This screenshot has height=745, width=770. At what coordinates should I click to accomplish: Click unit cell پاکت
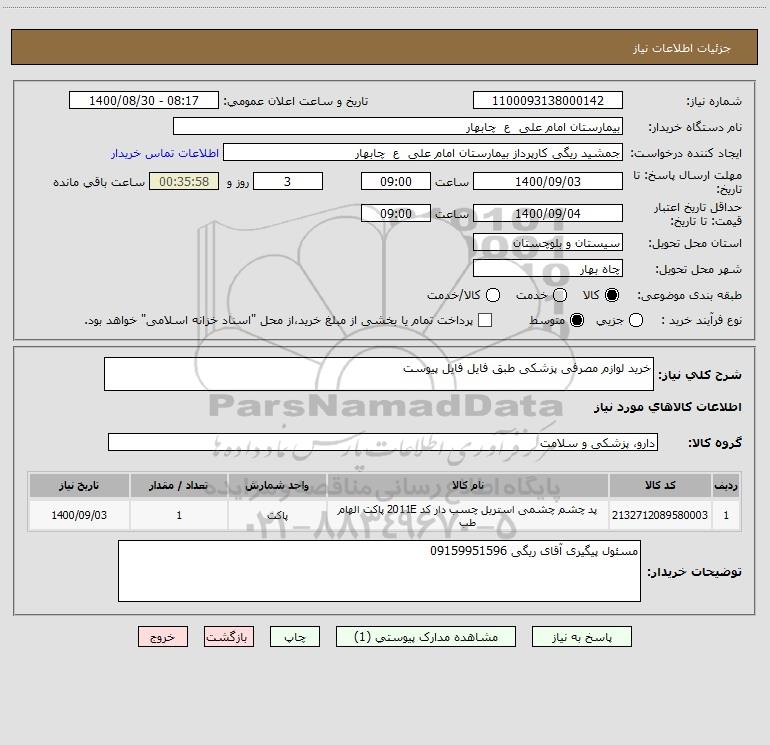pyautogui.click(x=277, y=515)
